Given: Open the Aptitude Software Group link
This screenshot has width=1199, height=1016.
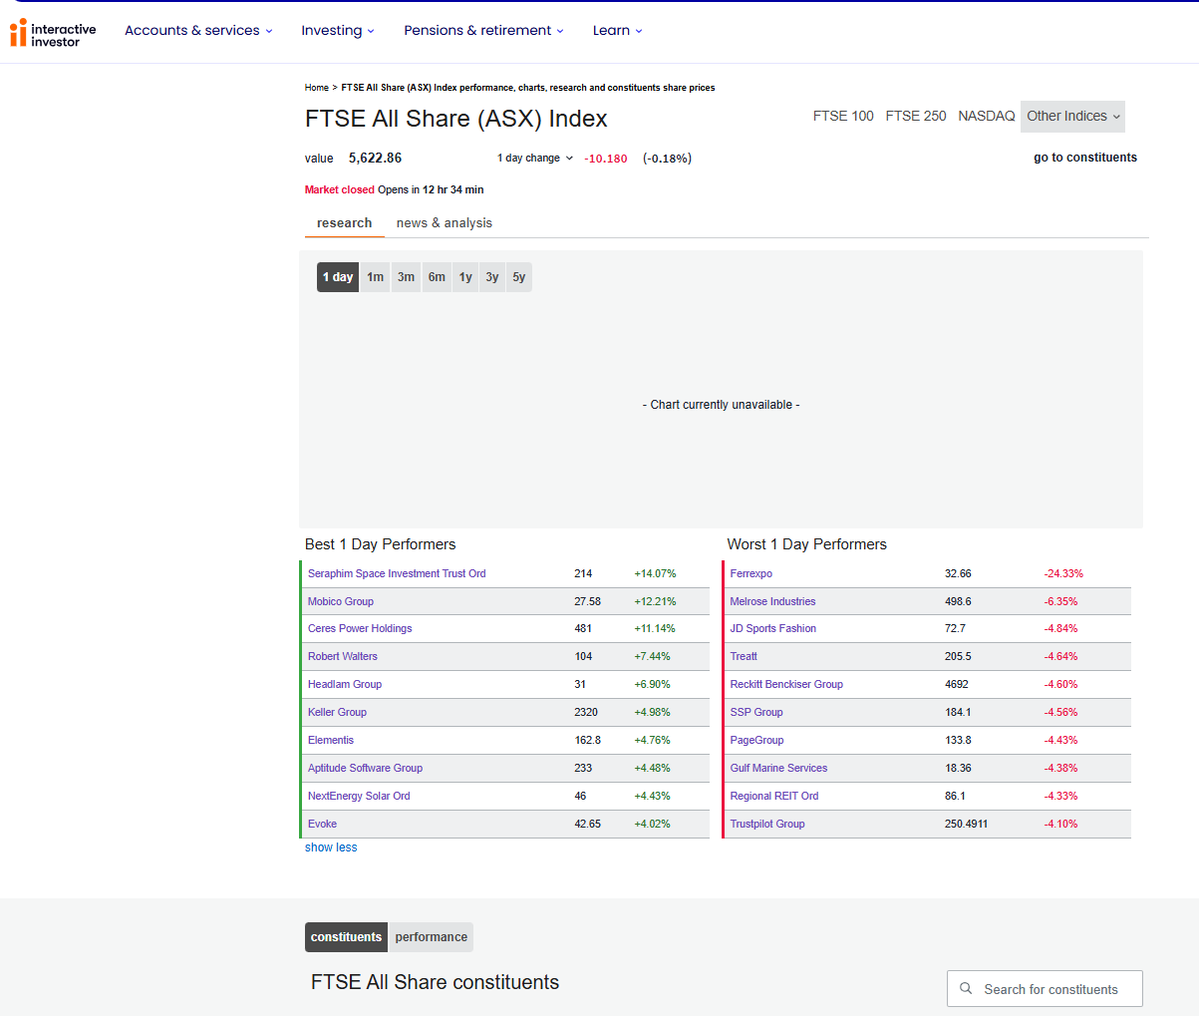Looking at the screenshot, I should (x=365, y=768).
